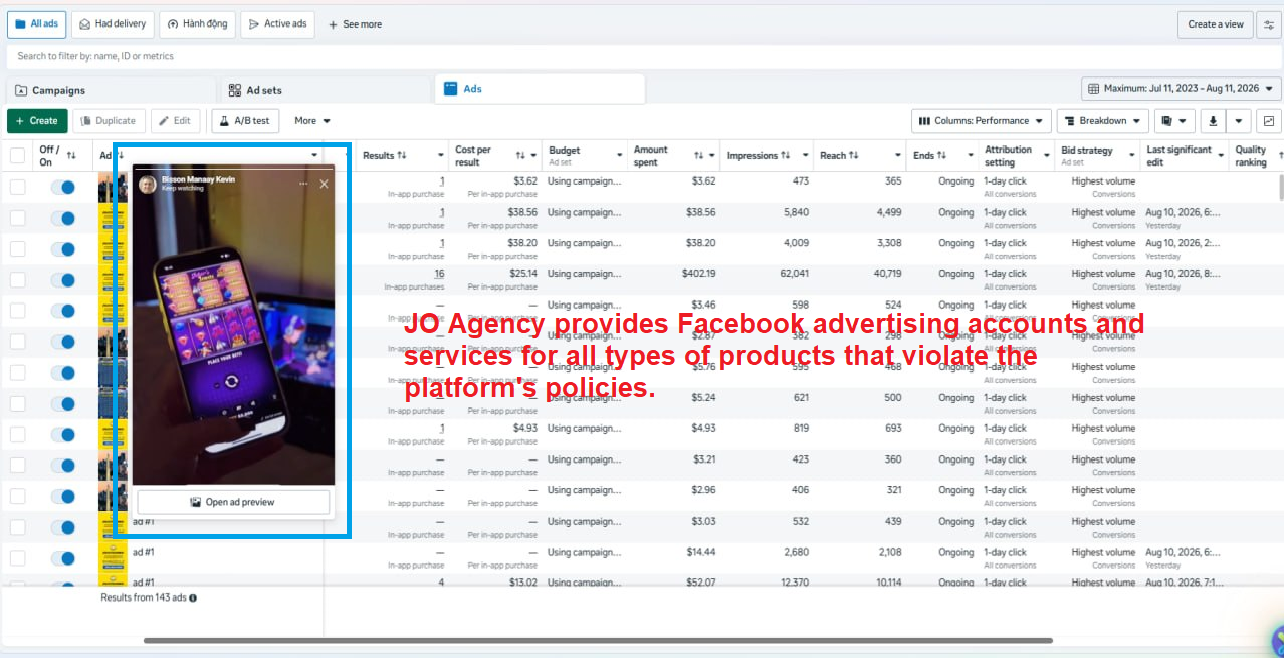Screen dimensions: 1284x658
Task: Click info icon beside Results from 143 ads
Action: tap(193, 598)
